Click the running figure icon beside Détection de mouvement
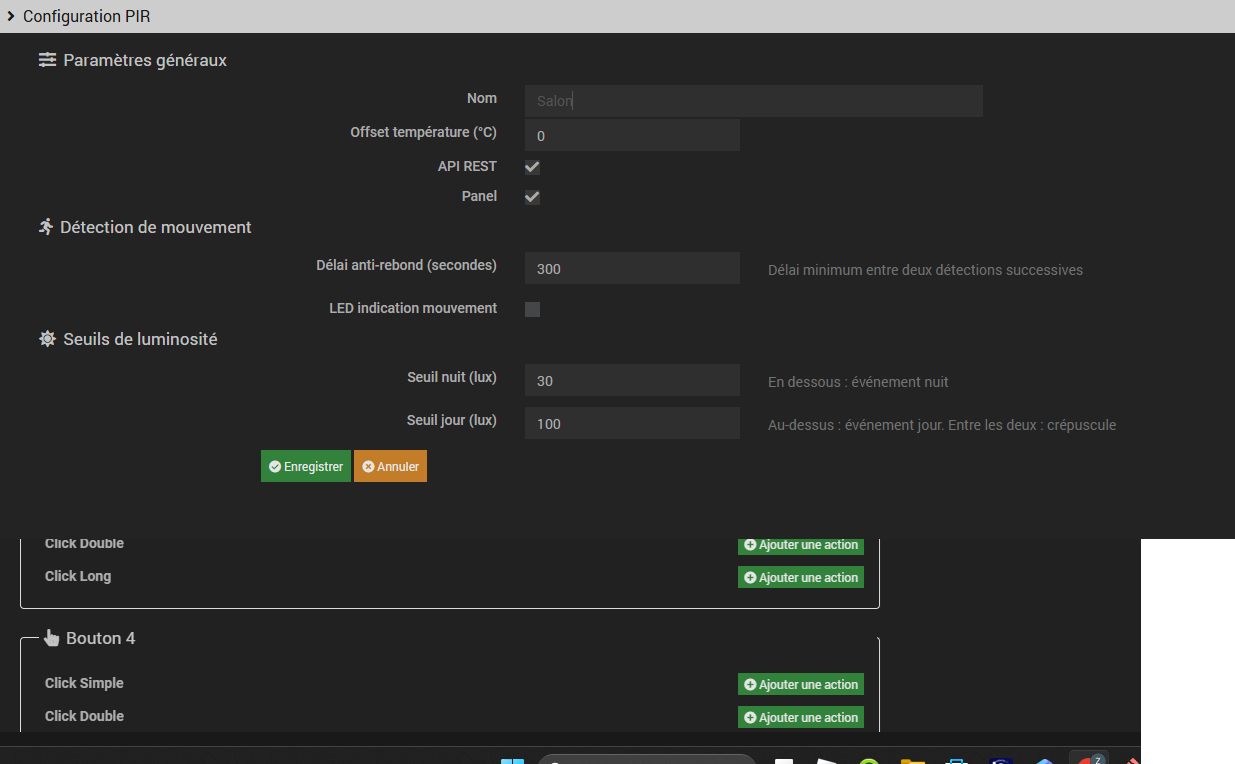 click(x=46, y=227)
